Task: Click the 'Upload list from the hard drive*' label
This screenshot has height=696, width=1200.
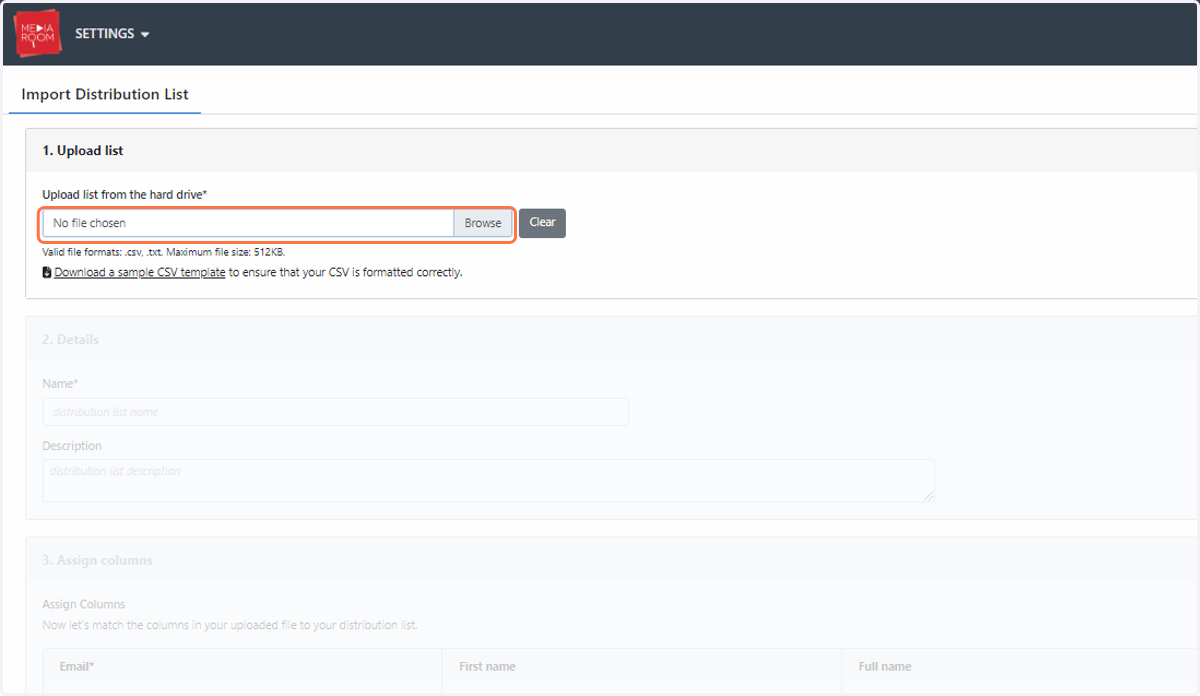Action: tap(125, 194)
